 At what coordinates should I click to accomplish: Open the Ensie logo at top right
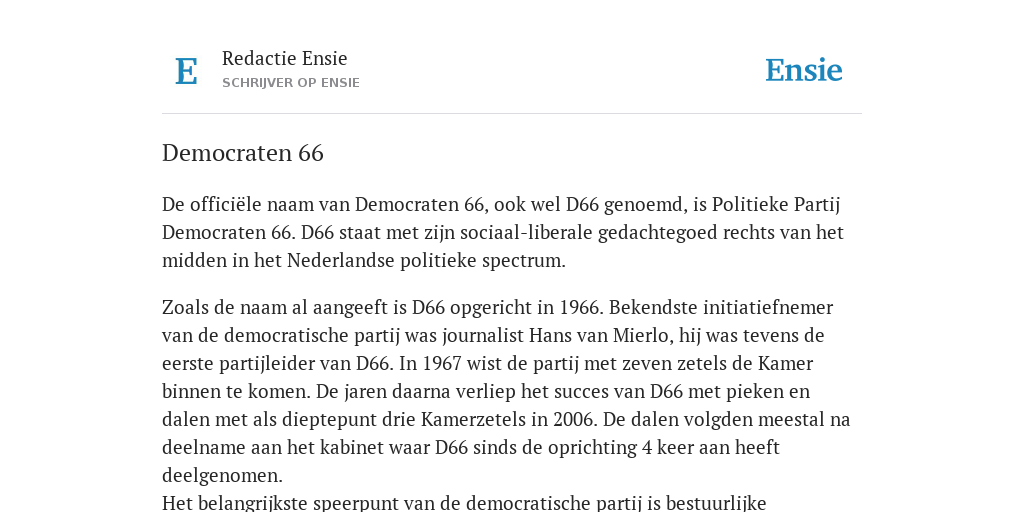pos(803,70)
